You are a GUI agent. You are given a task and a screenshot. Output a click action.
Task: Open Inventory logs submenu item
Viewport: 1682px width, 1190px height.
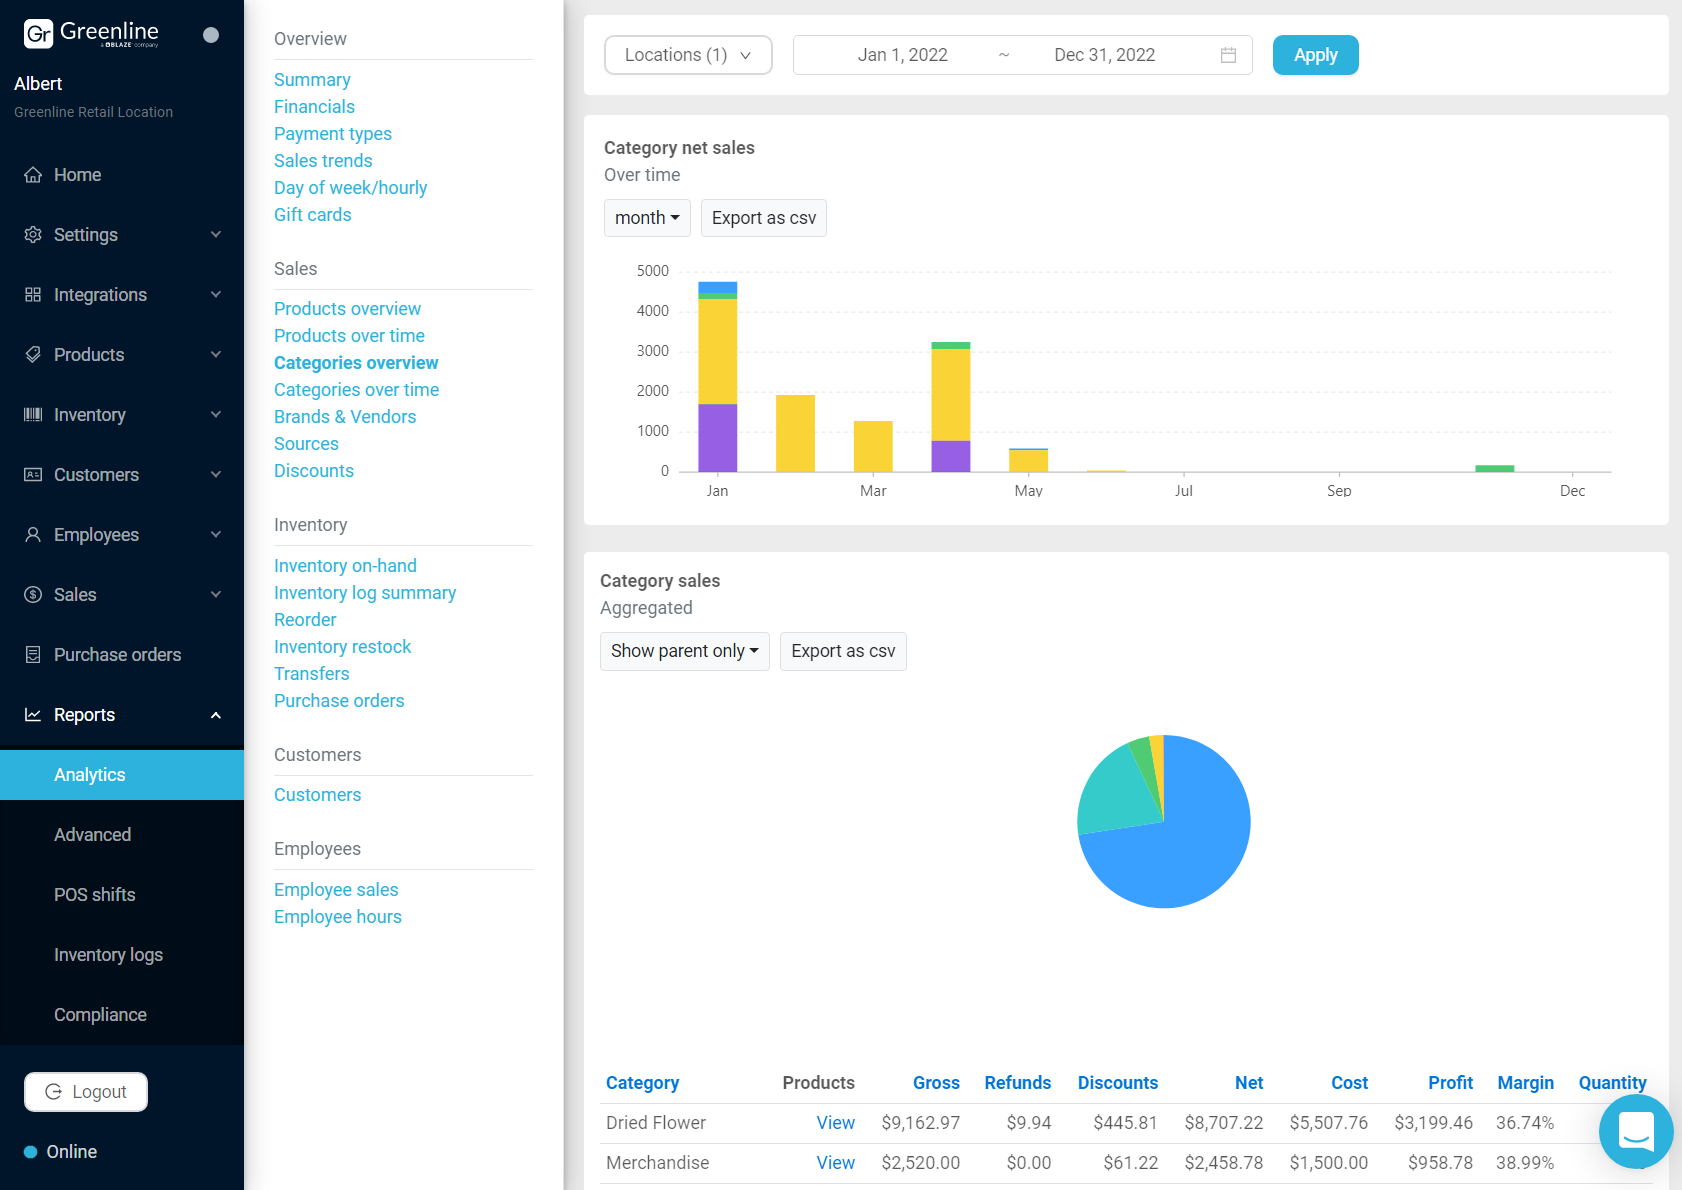tap(122, 955)
